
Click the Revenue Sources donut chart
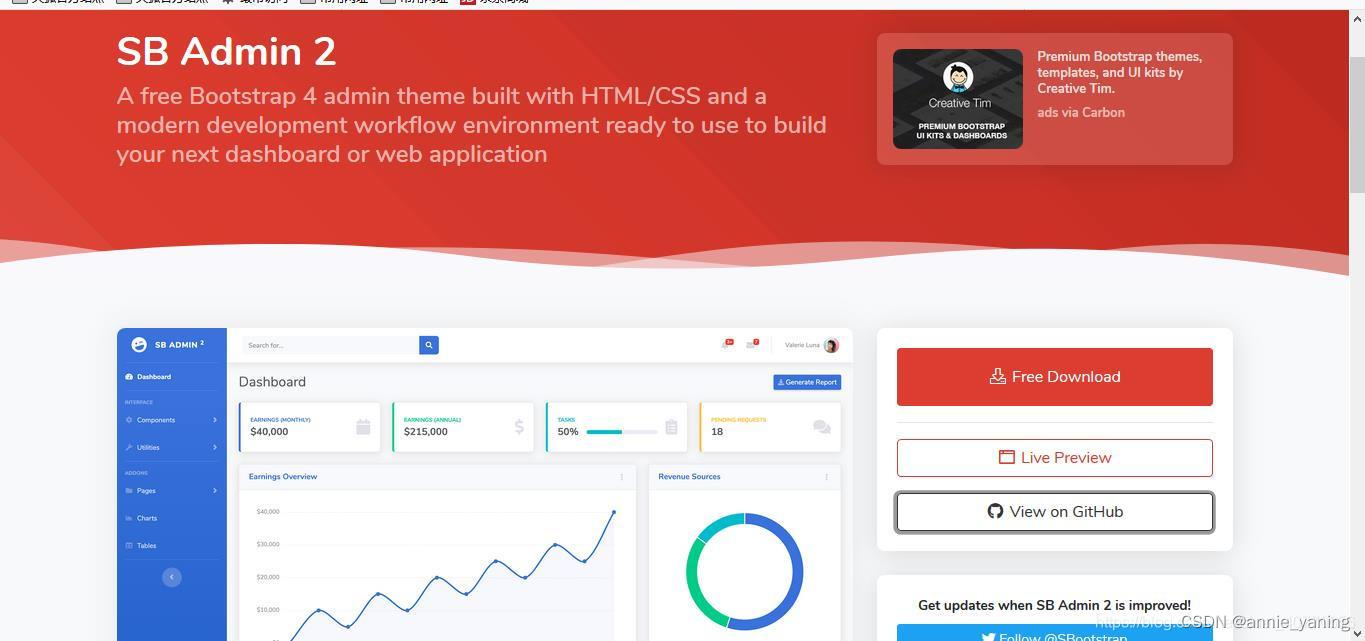pyautogui.click(x=745, y=572)
